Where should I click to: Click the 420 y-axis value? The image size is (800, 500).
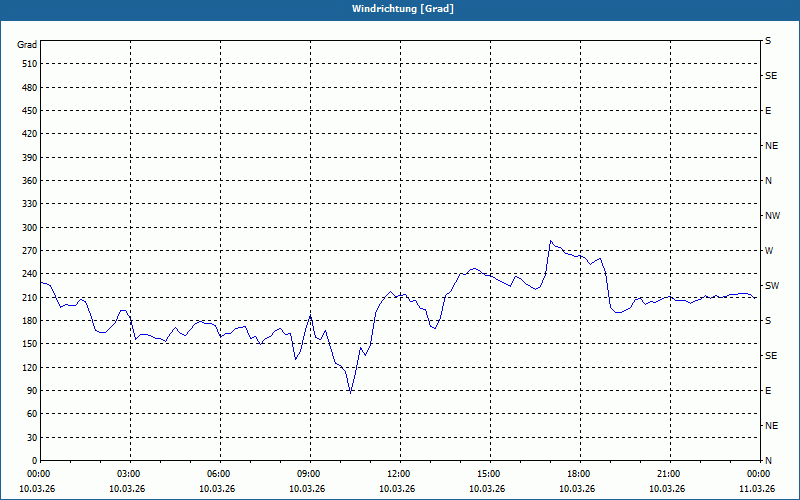(x=30, y=134)
